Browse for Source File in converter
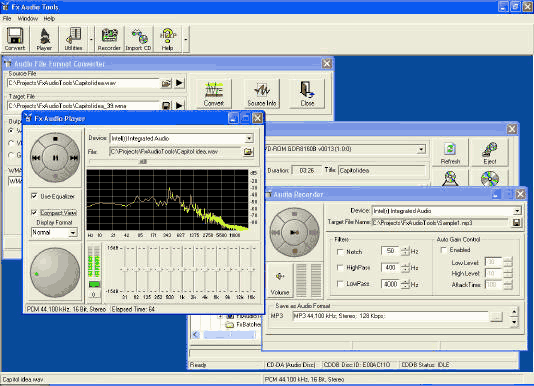Image resolution: width=534 pixels, height=386 pixels. tap(166, 83)
